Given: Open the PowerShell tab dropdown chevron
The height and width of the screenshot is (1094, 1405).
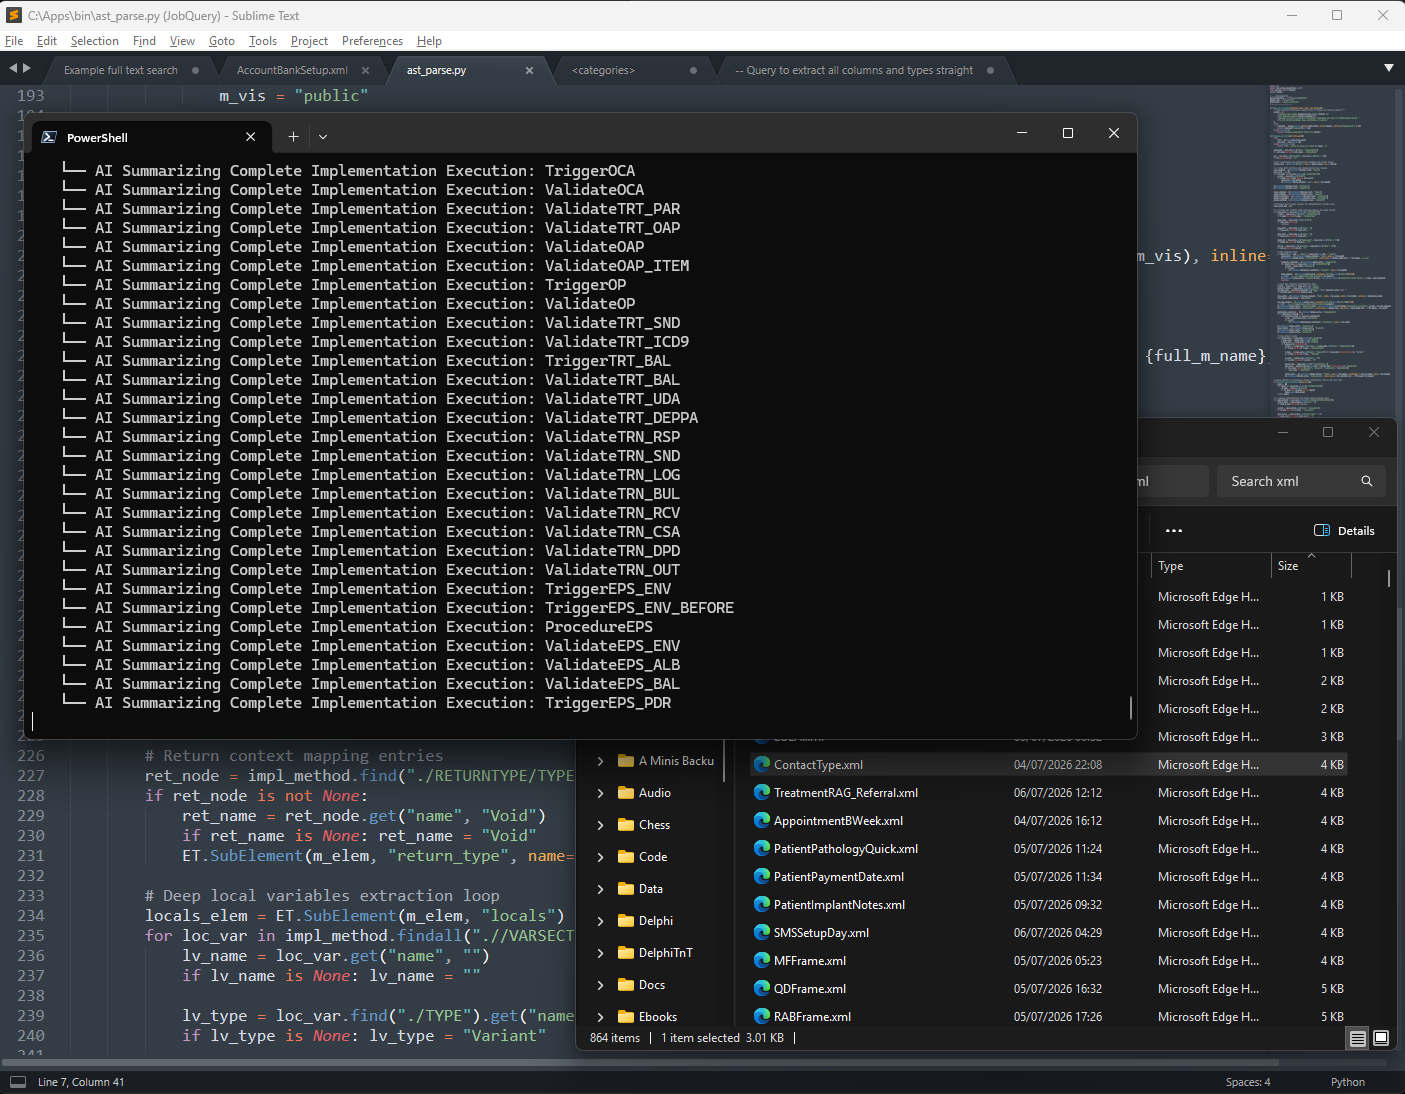Looking at the screenshot, I should [x=323, y=137].
